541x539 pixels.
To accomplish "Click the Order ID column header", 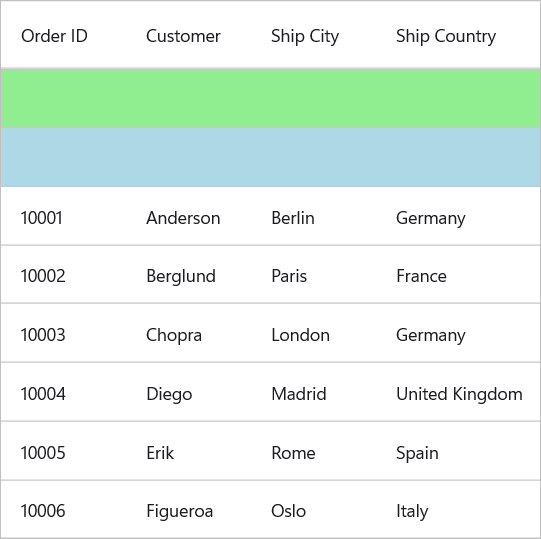I will click(63, 35).
